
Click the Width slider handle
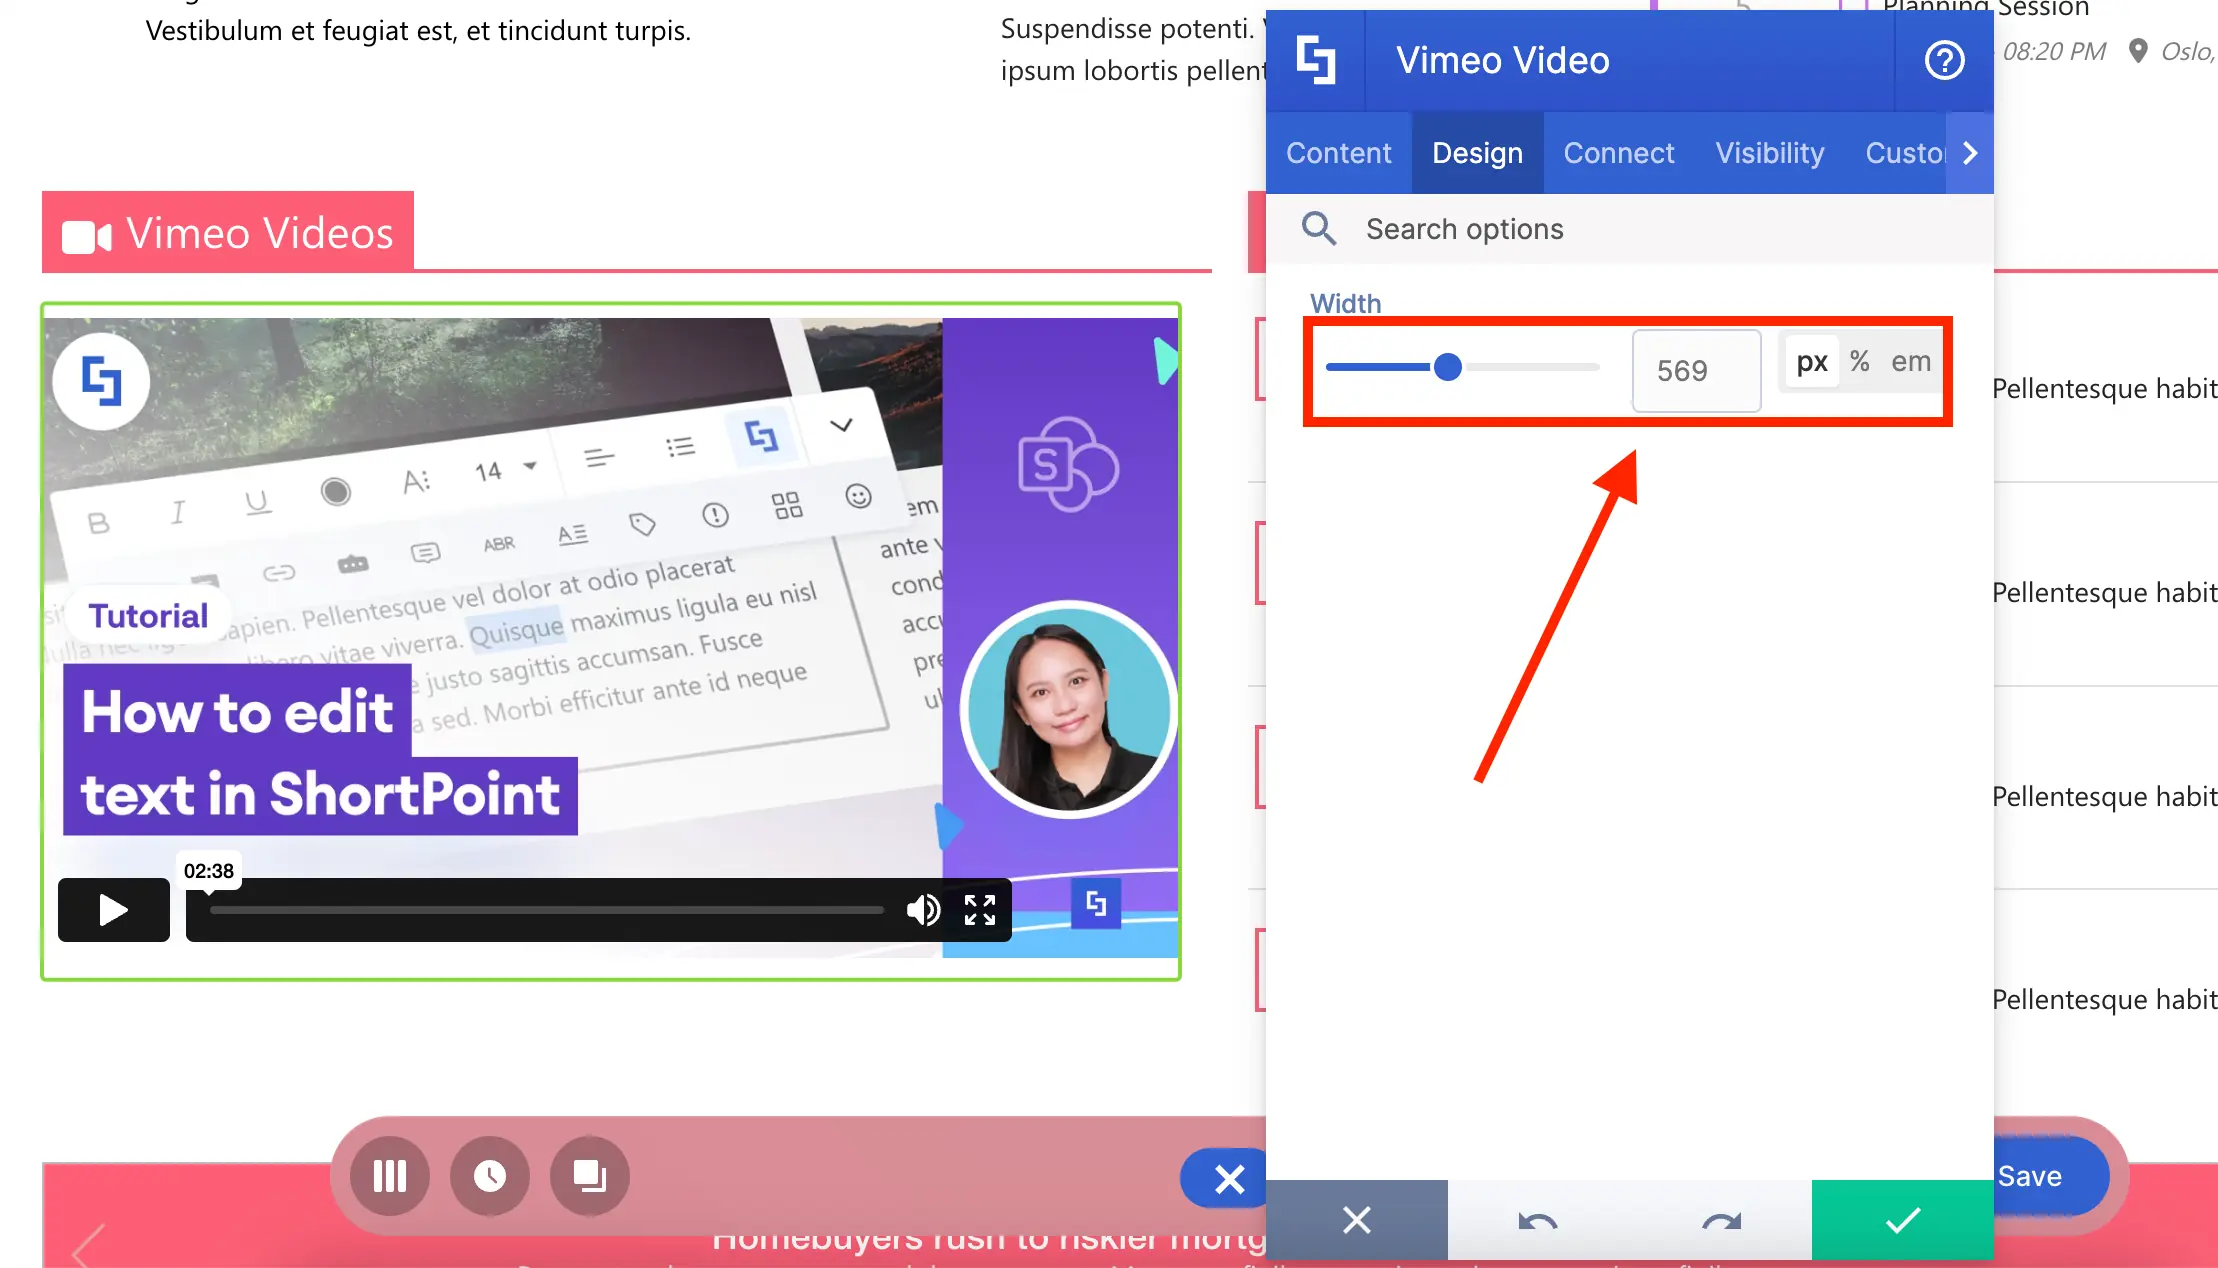[x=1447, y=367]
